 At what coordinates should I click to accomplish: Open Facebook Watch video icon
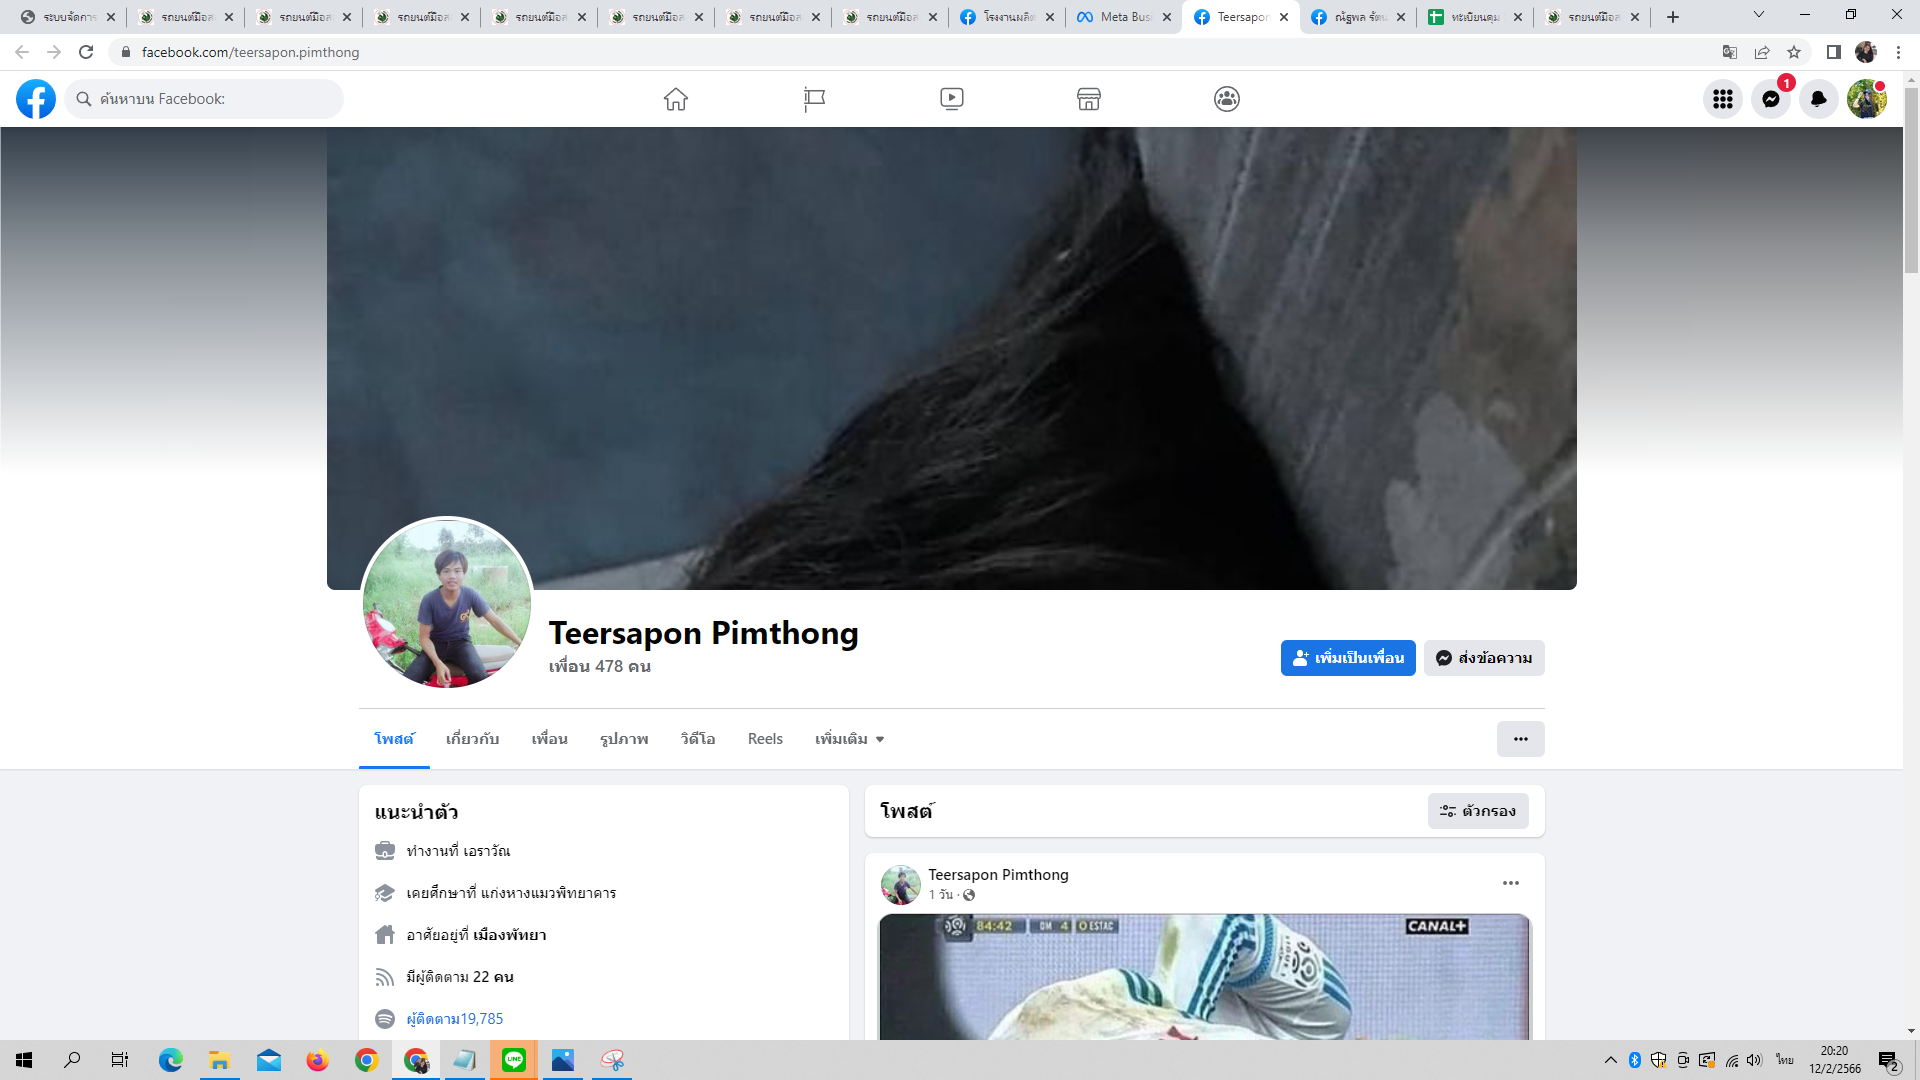(x=952, y=99)
